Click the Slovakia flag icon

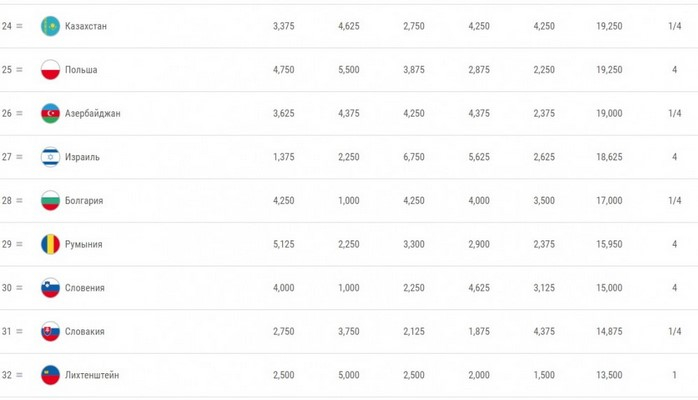[50, 332]
